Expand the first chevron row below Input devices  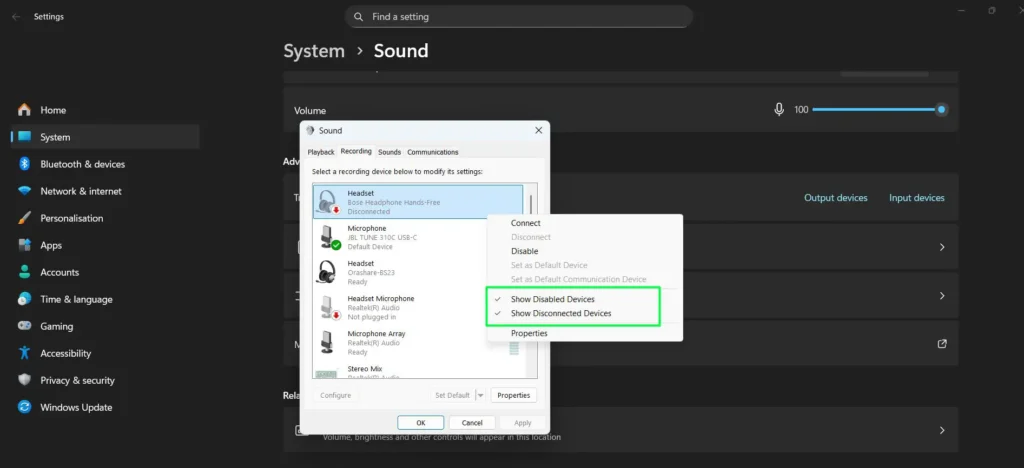coord(942,247)
